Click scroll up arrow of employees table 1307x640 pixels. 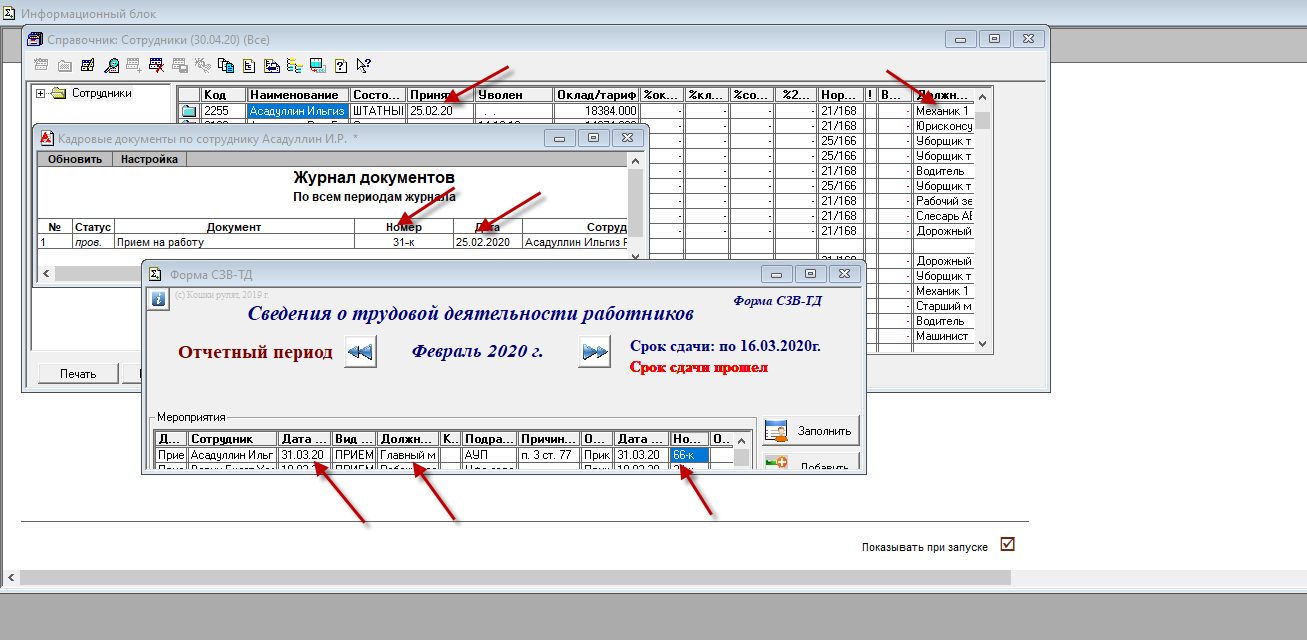(x=983, y=97)
